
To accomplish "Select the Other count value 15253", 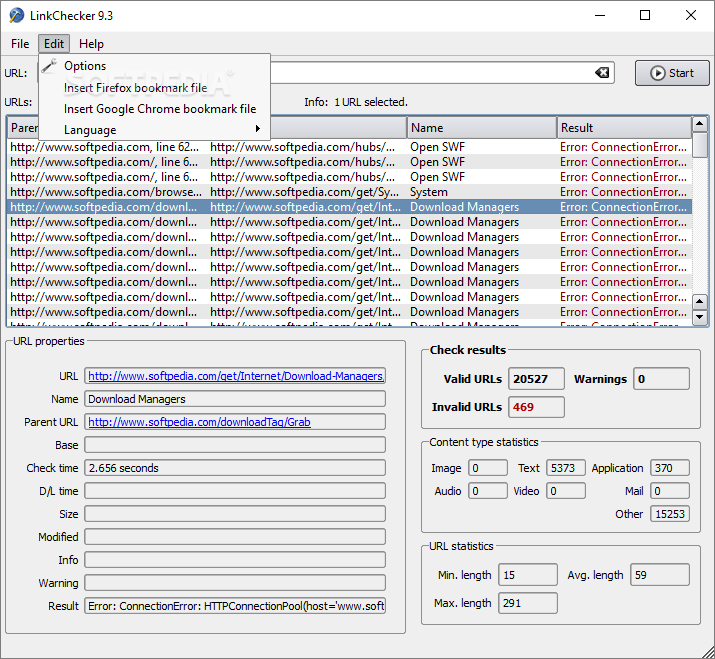I will click(x=670, y=514).
